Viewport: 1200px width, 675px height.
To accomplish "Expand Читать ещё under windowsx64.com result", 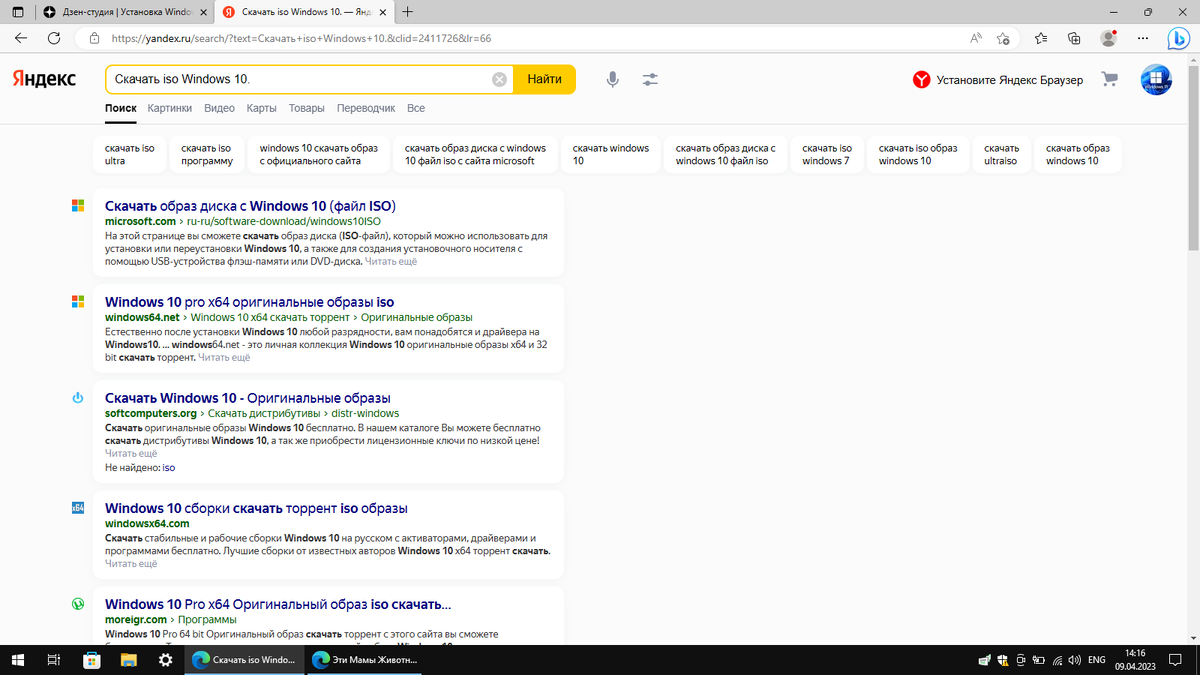I will [131, 563].
